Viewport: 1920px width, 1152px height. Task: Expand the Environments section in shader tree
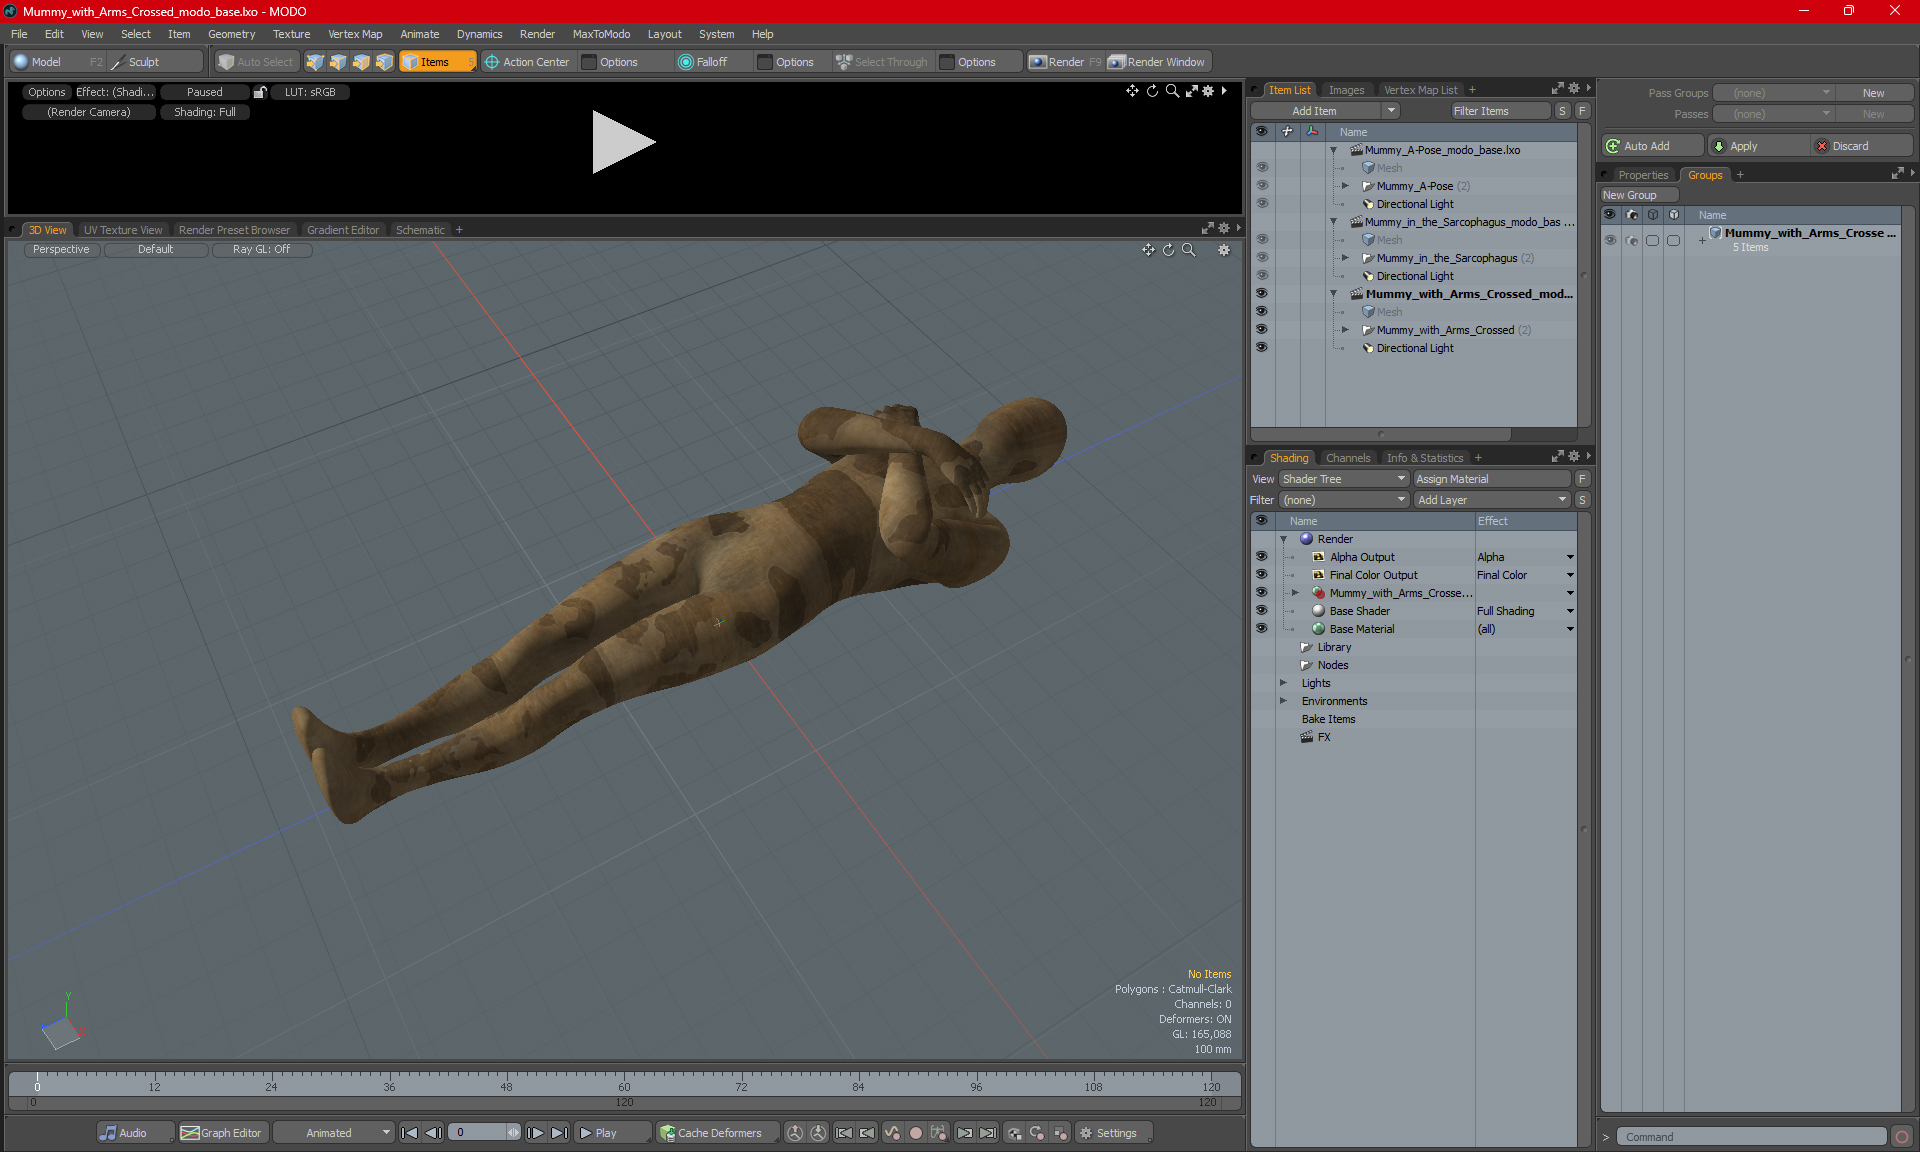(1282, 699)
